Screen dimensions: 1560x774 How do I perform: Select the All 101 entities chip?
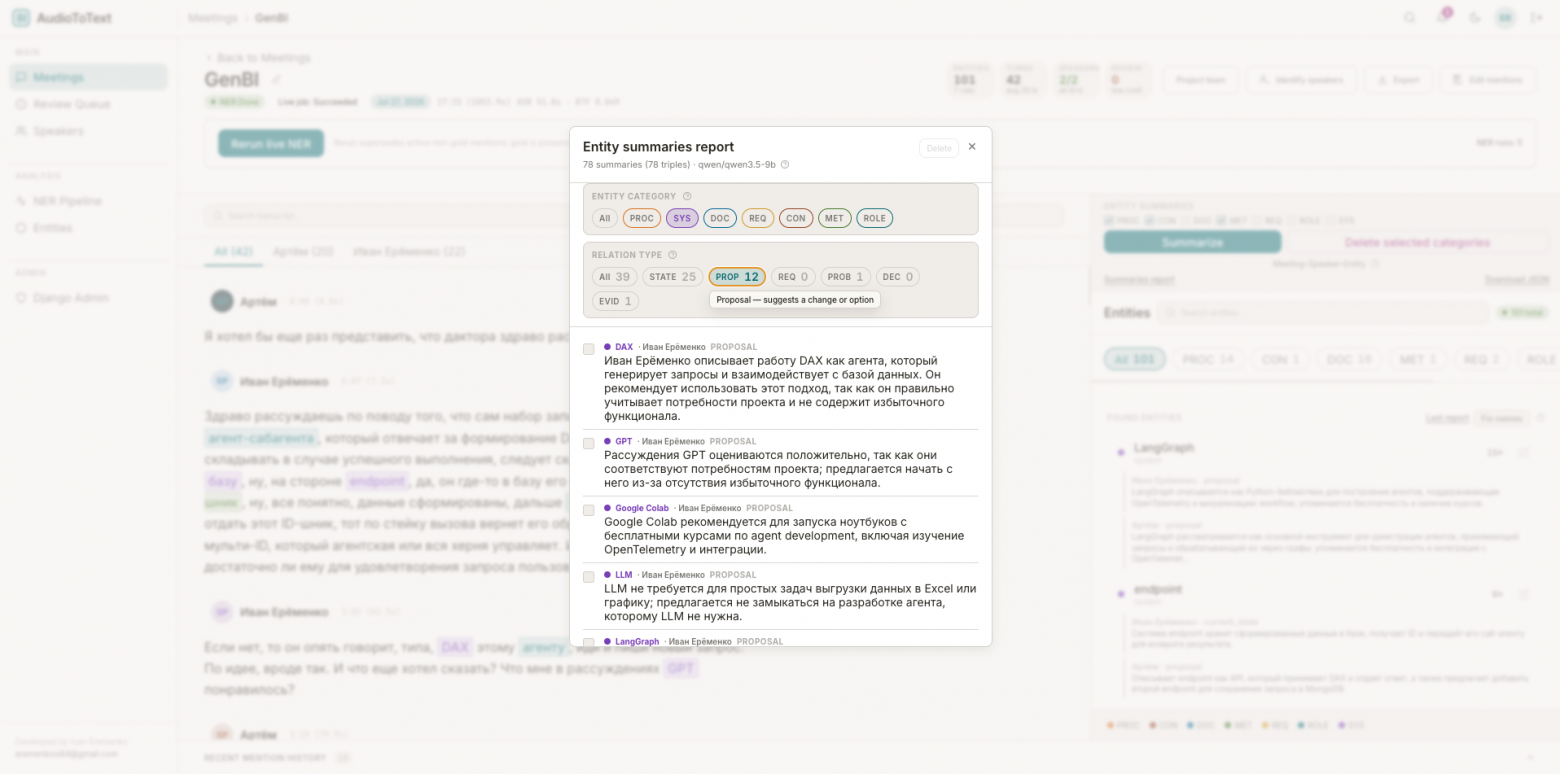(x=1136, y=359)
